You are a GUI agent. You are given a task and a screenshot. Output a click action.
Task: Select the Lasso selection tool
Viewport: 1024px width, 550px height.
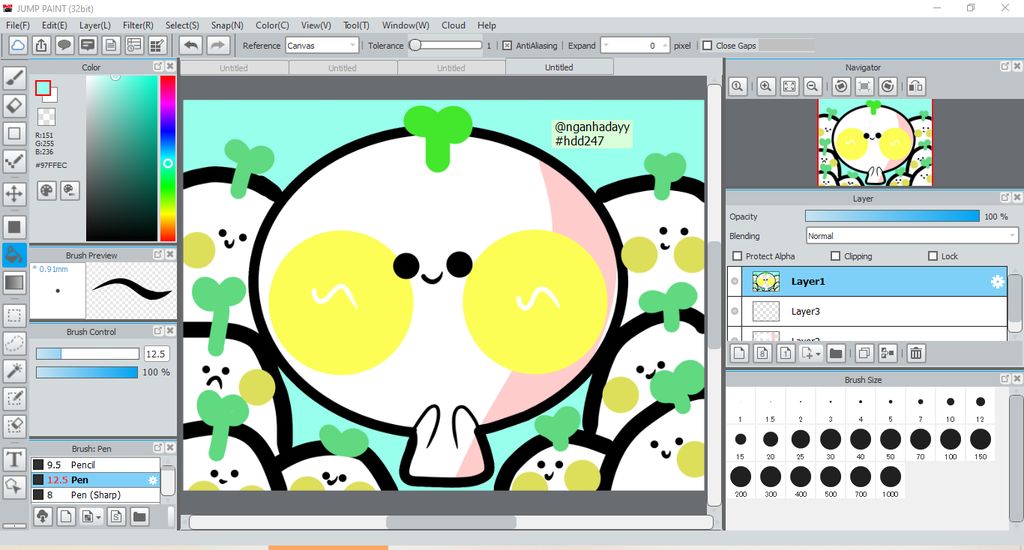pos(14,343)
